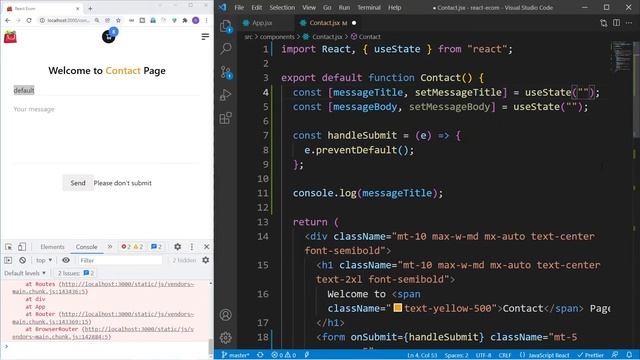The width and height of the screenshot is (640, 360).
Task: Open the Manage gear in VS Code activity bar
Action: (x=226, y=338)
